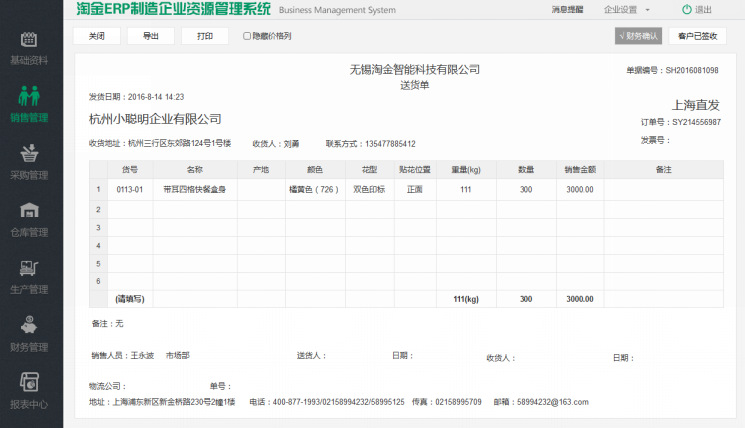Click the 橘黄色（726） color cell
745x428 pixels.
pyautogui.click(x=315, y=189)
